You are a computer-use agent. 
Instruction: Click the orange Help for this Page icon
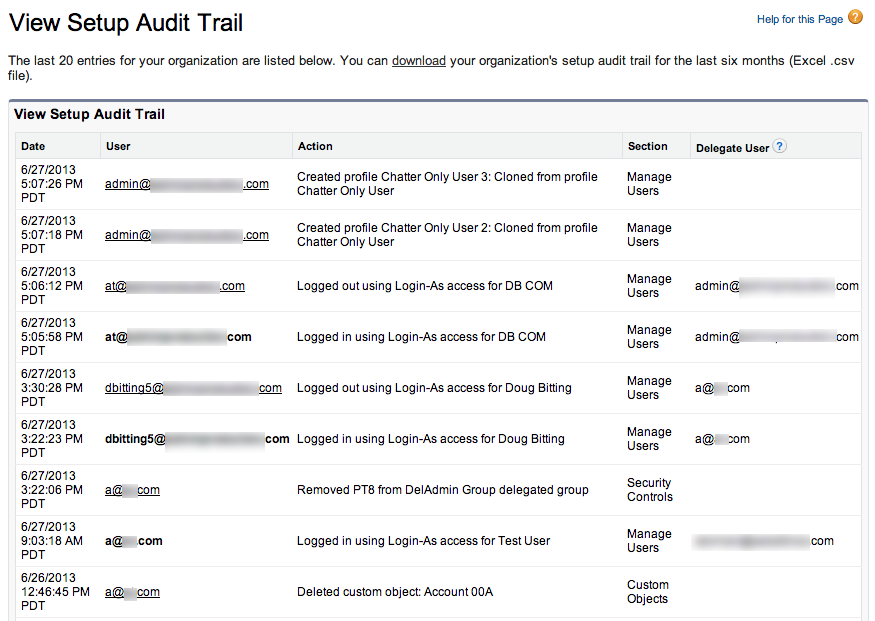[x=856, y=17]
